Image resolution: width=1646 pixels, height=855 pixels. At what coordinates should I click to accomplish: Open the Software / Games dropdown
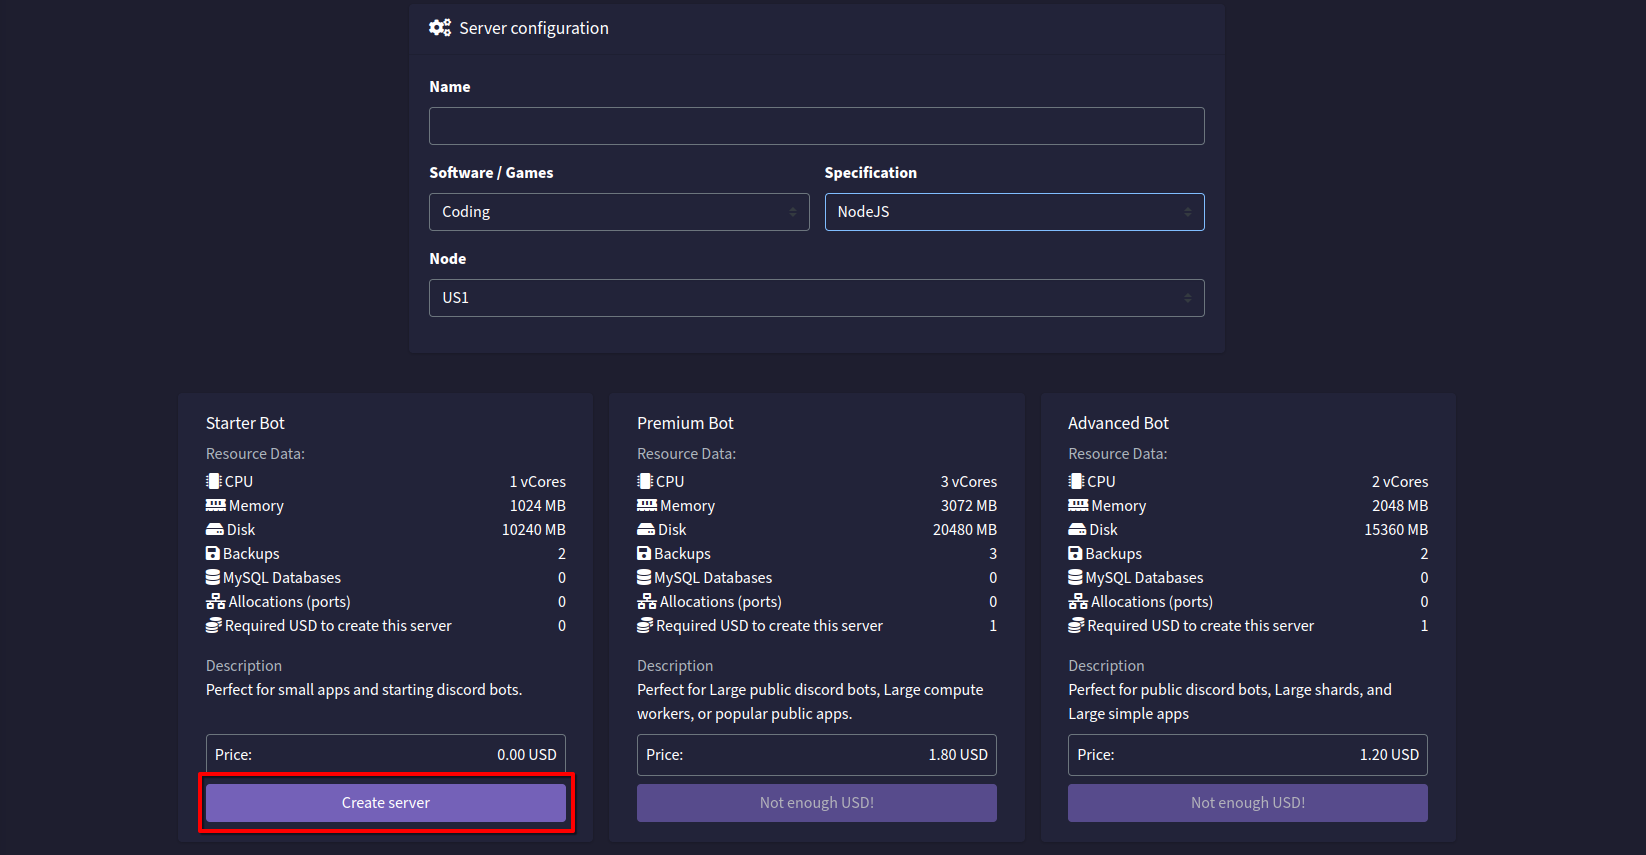[619, 212]
